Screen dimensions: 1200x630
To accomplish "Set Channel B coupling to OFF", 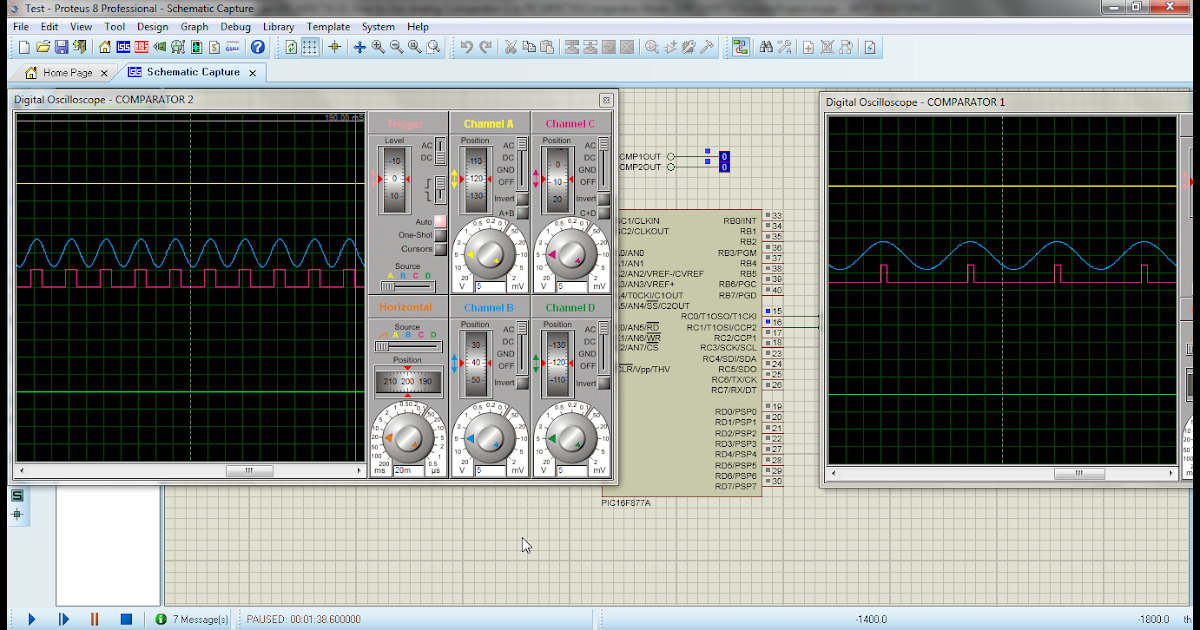I will click(522, 366).
